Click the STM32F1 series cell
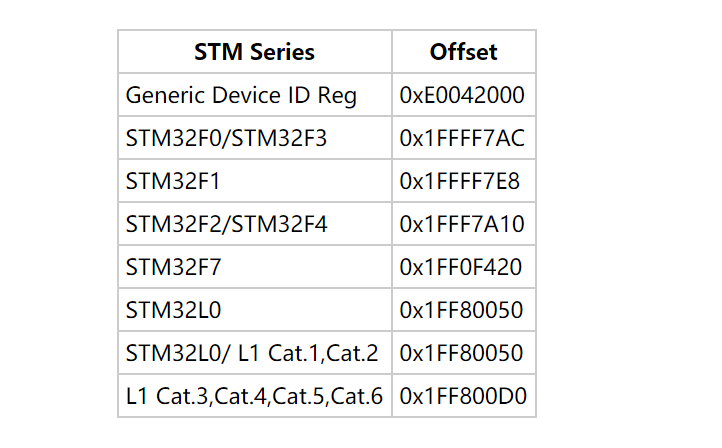This screenshot has width=722, height=448. (255, 181)
